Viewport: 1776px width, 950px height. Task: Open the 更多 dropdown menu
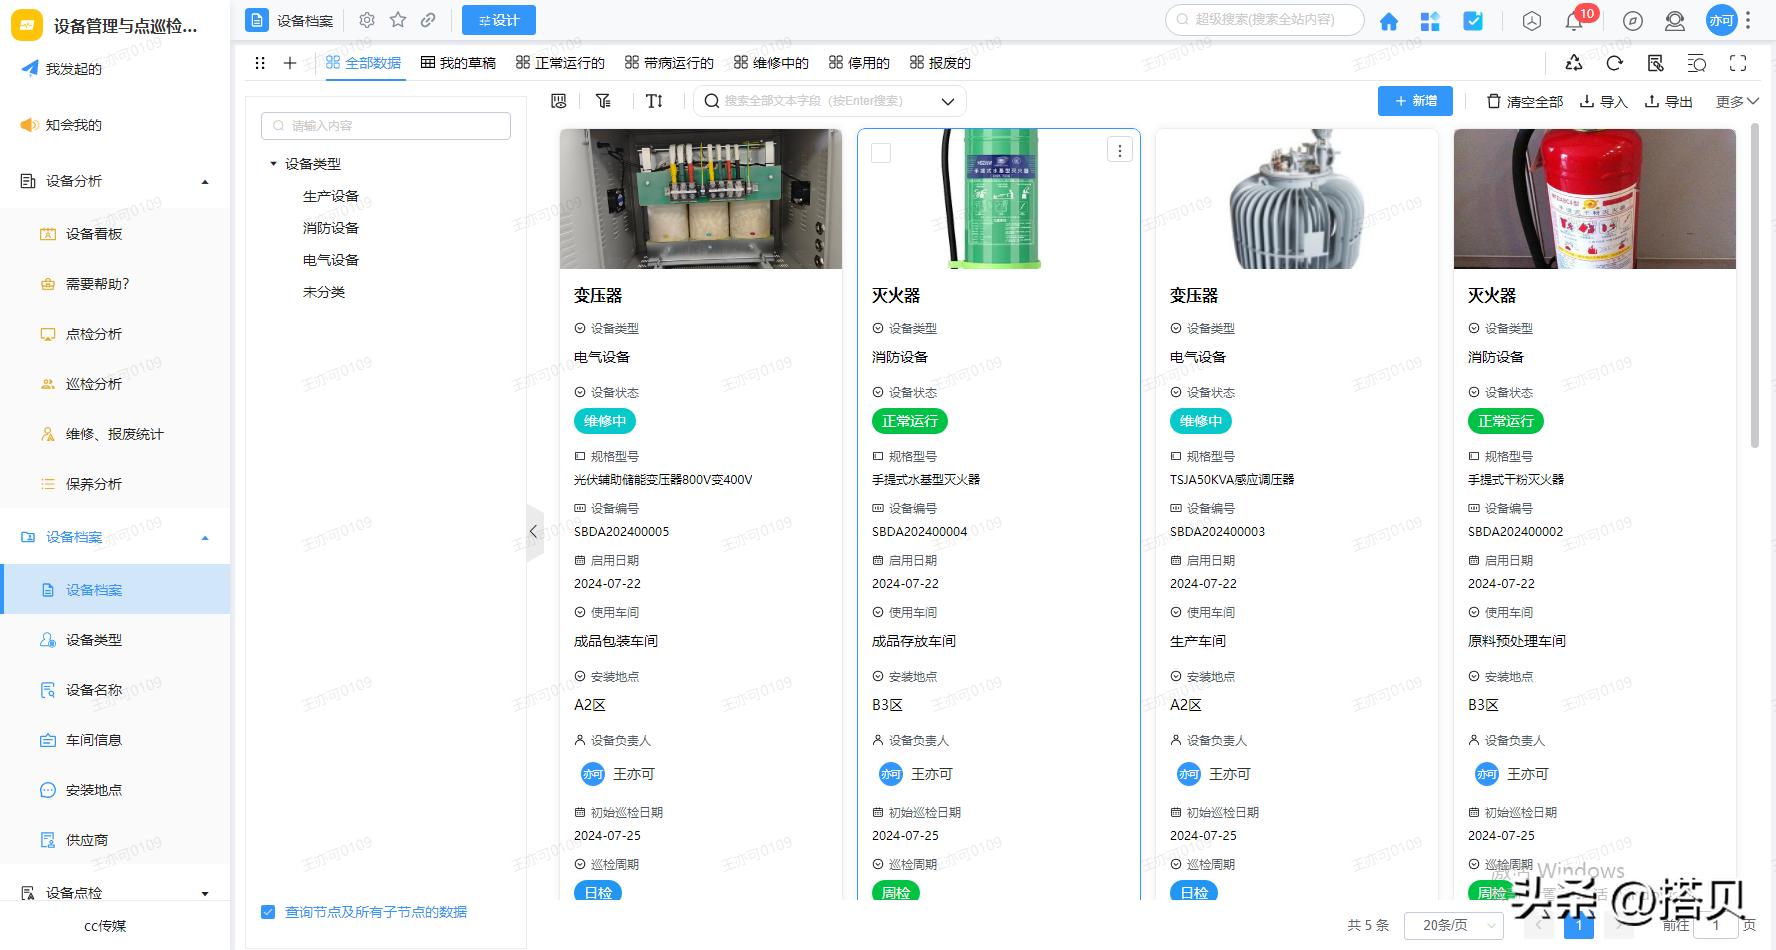1737,100
